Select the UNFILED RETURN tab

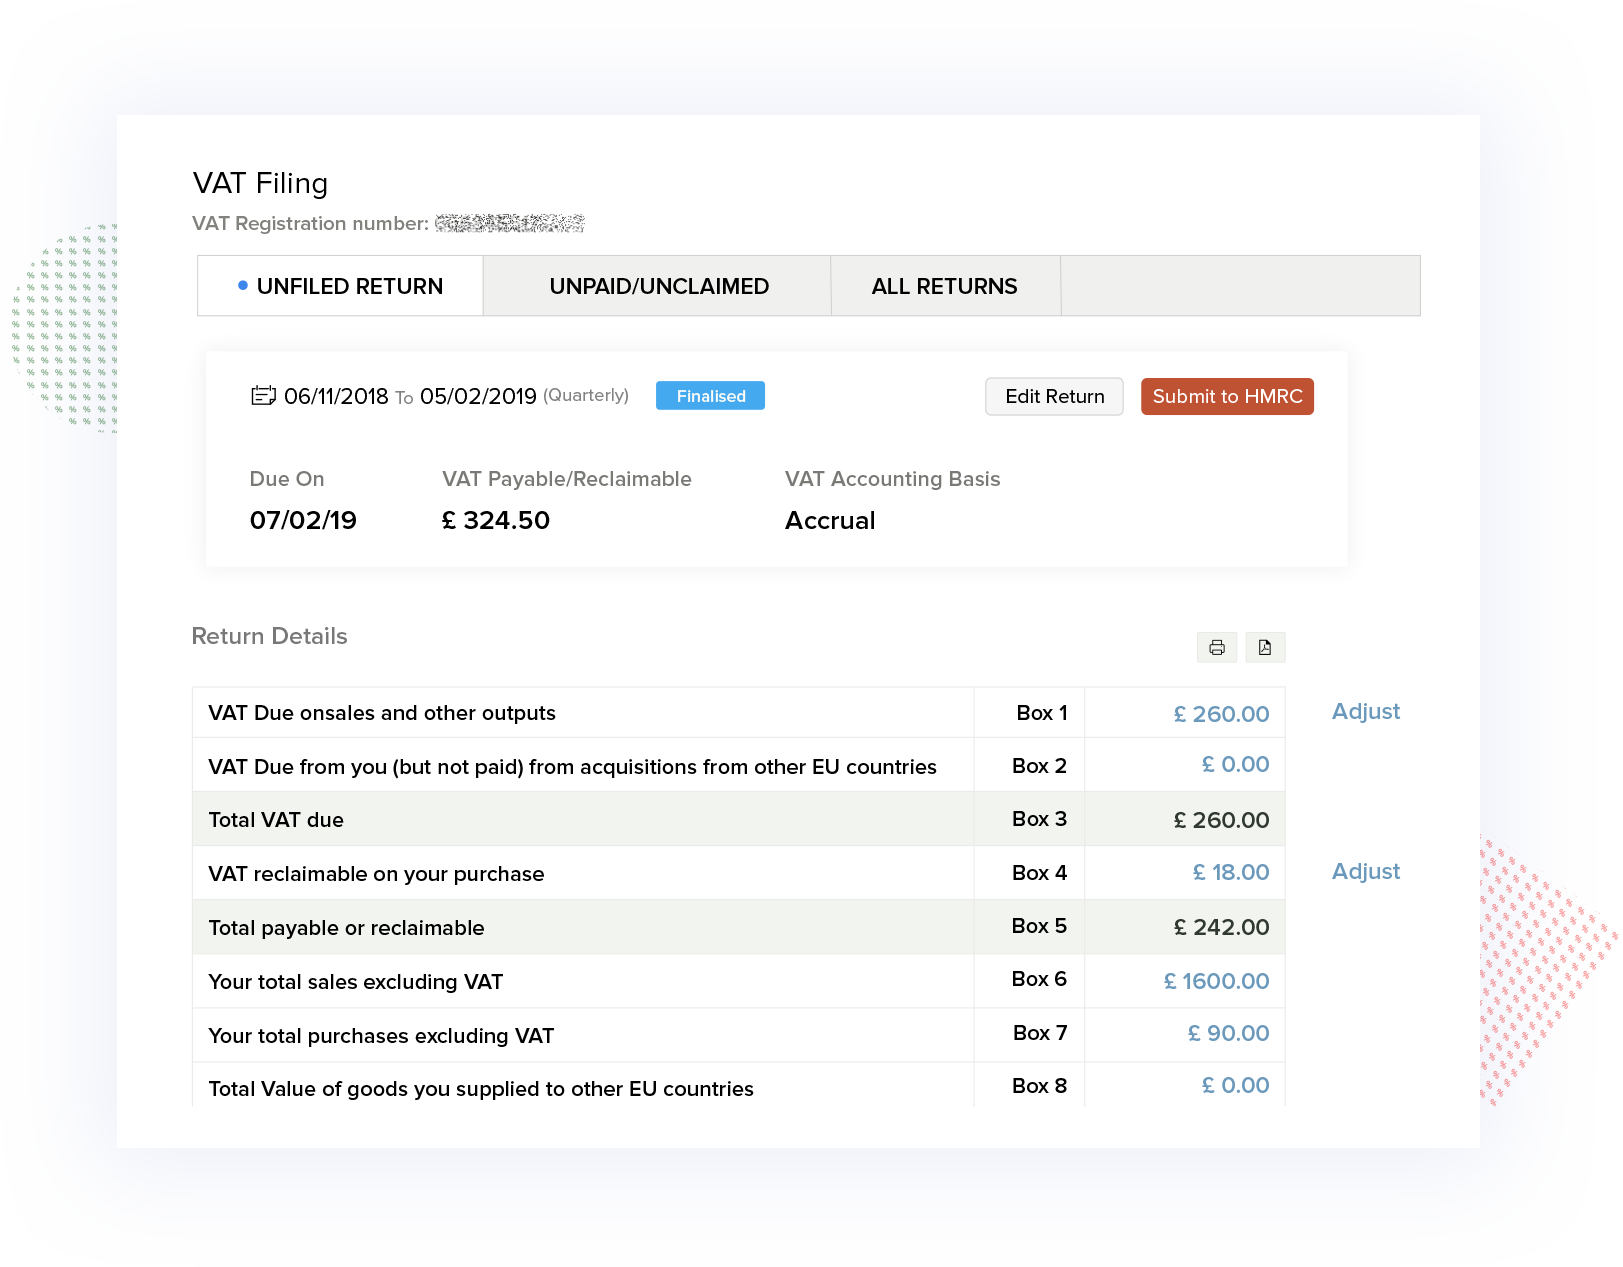(x=350, y=286)
